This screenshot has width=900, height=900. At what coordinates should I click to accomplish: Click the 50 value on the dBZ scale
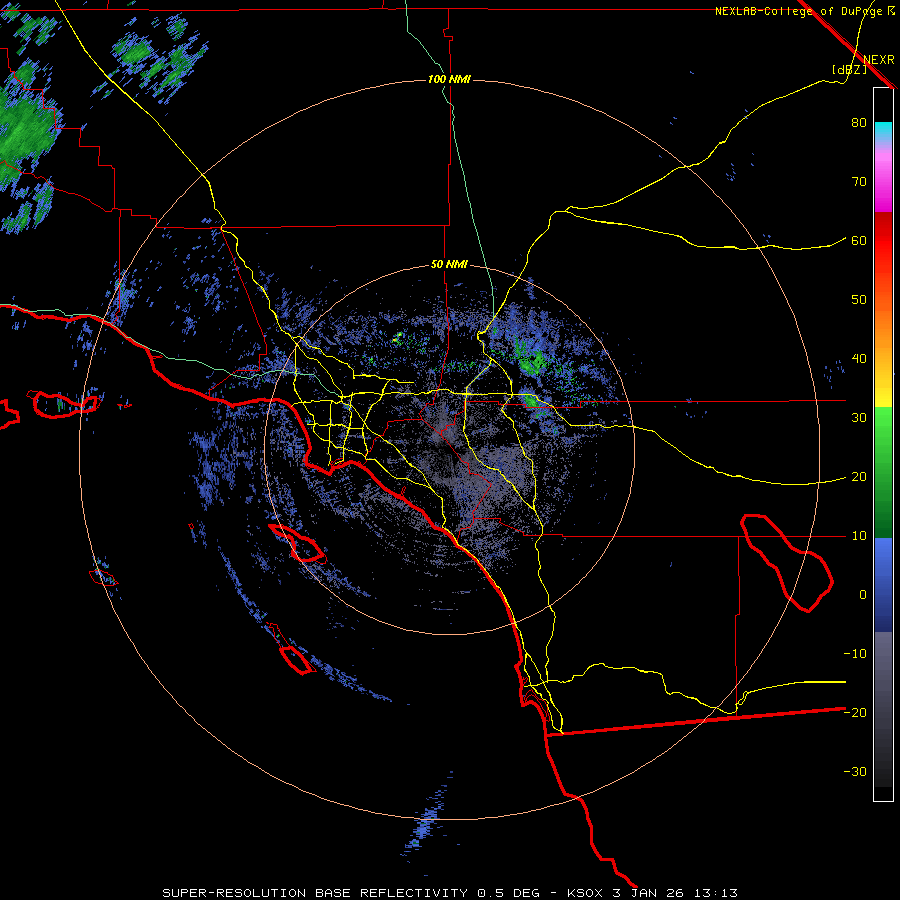859,300
